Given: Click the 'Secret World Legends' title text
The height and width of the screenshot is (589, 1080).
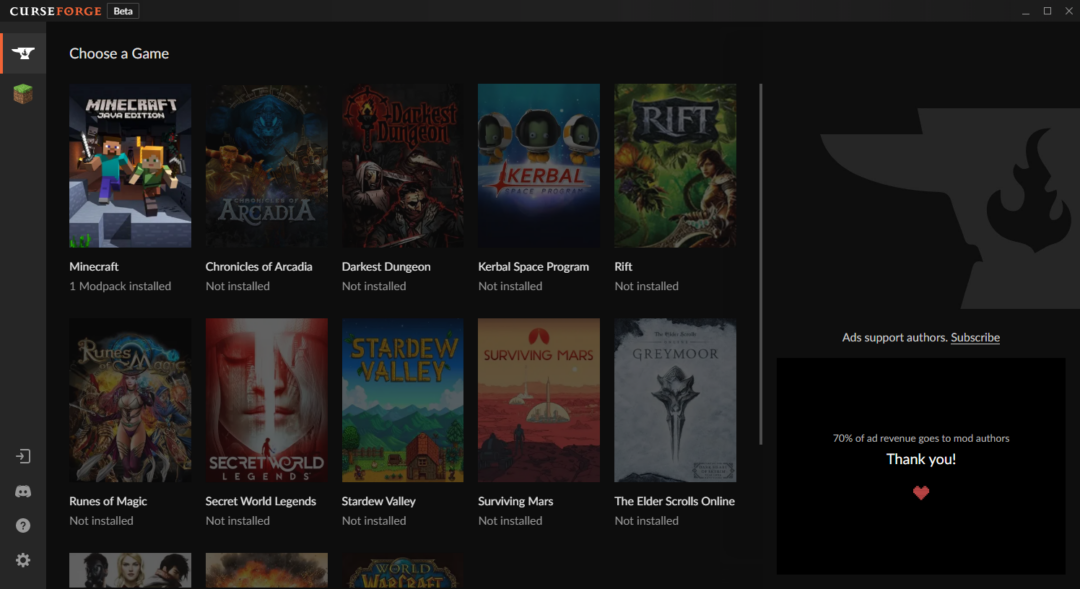Looking at the screenshot, I should tap(260, 501).
